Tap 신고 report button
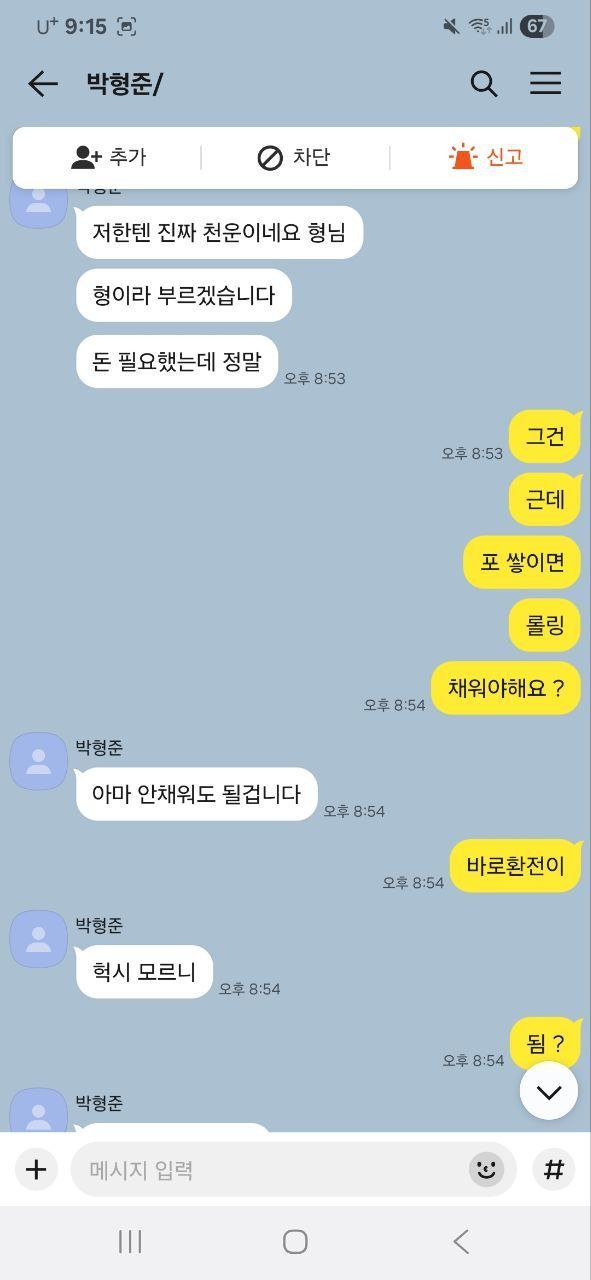This screenshot has width=591, height=1280. coord(486,157)
